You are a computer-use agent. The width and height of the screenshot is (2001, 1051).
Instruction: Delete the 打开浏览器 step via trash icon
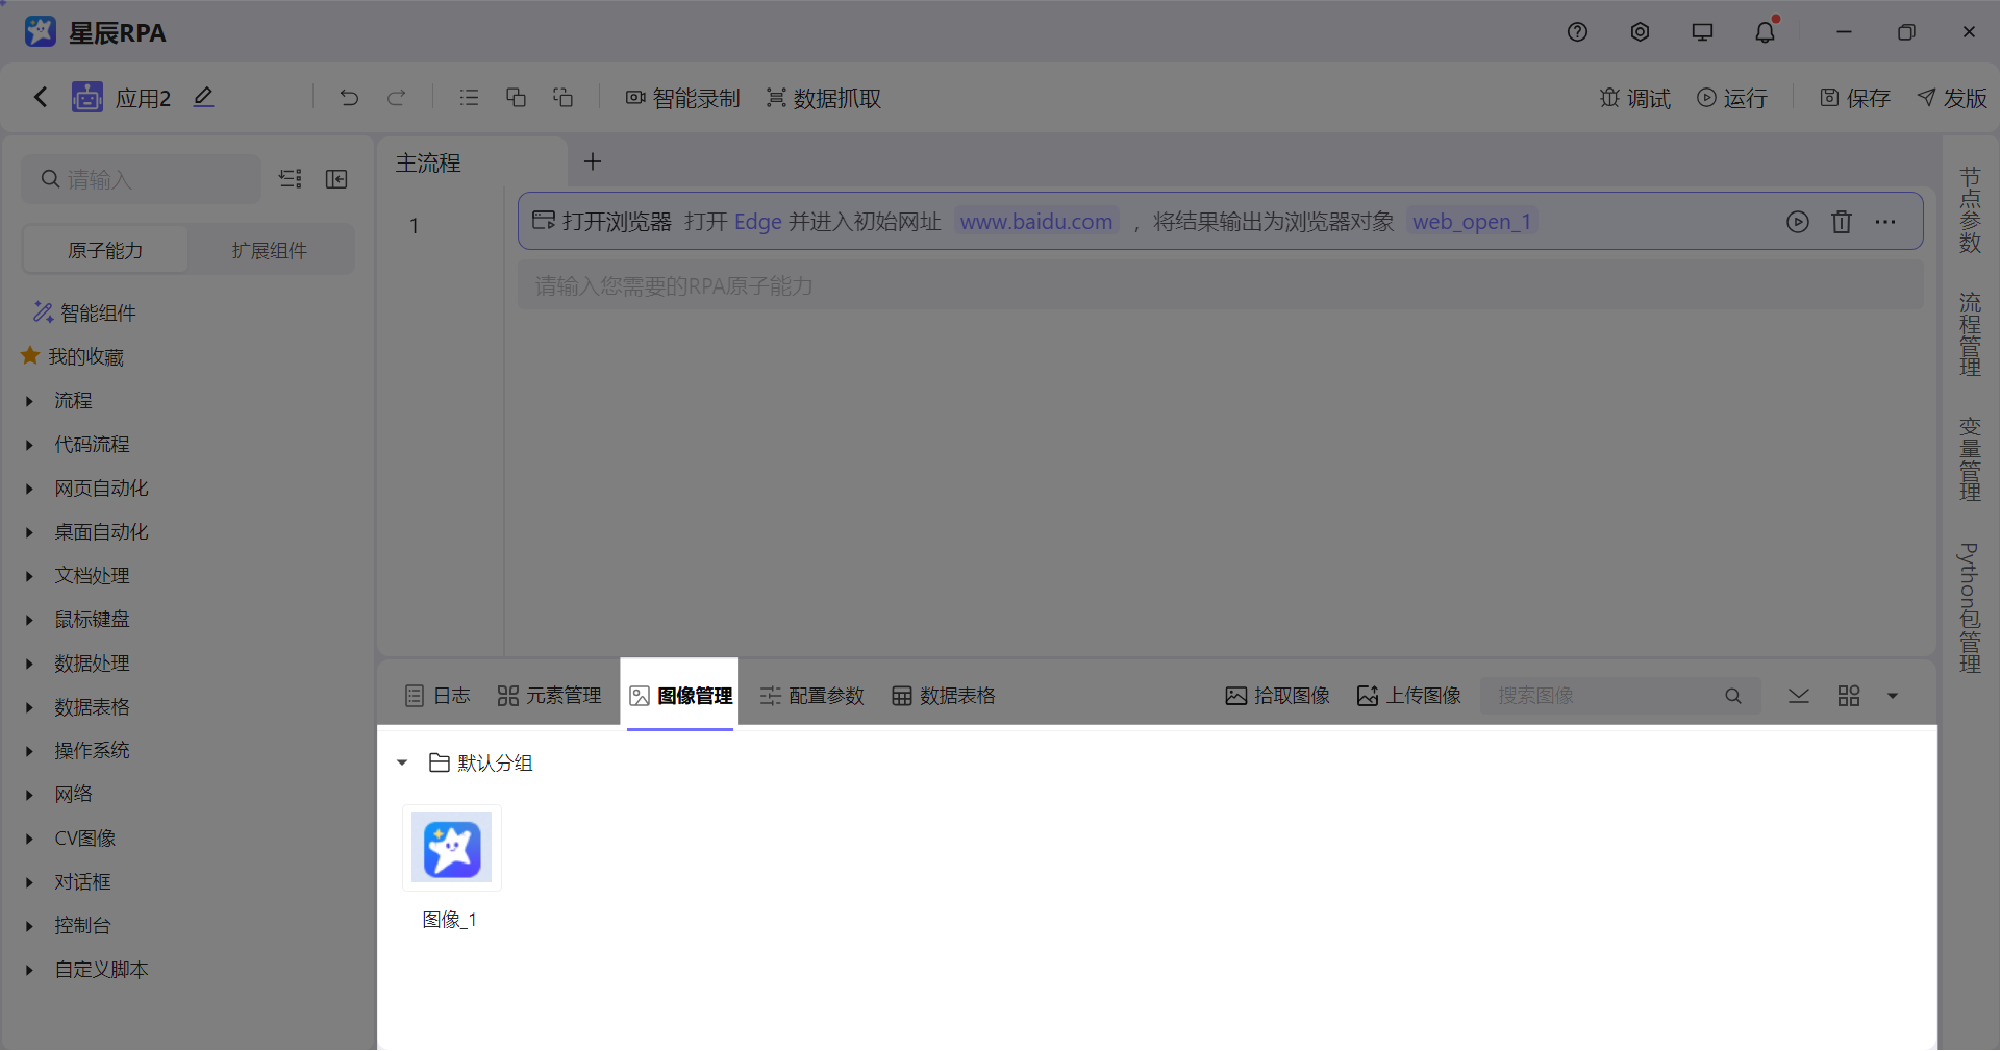[x=1842, y=222]
